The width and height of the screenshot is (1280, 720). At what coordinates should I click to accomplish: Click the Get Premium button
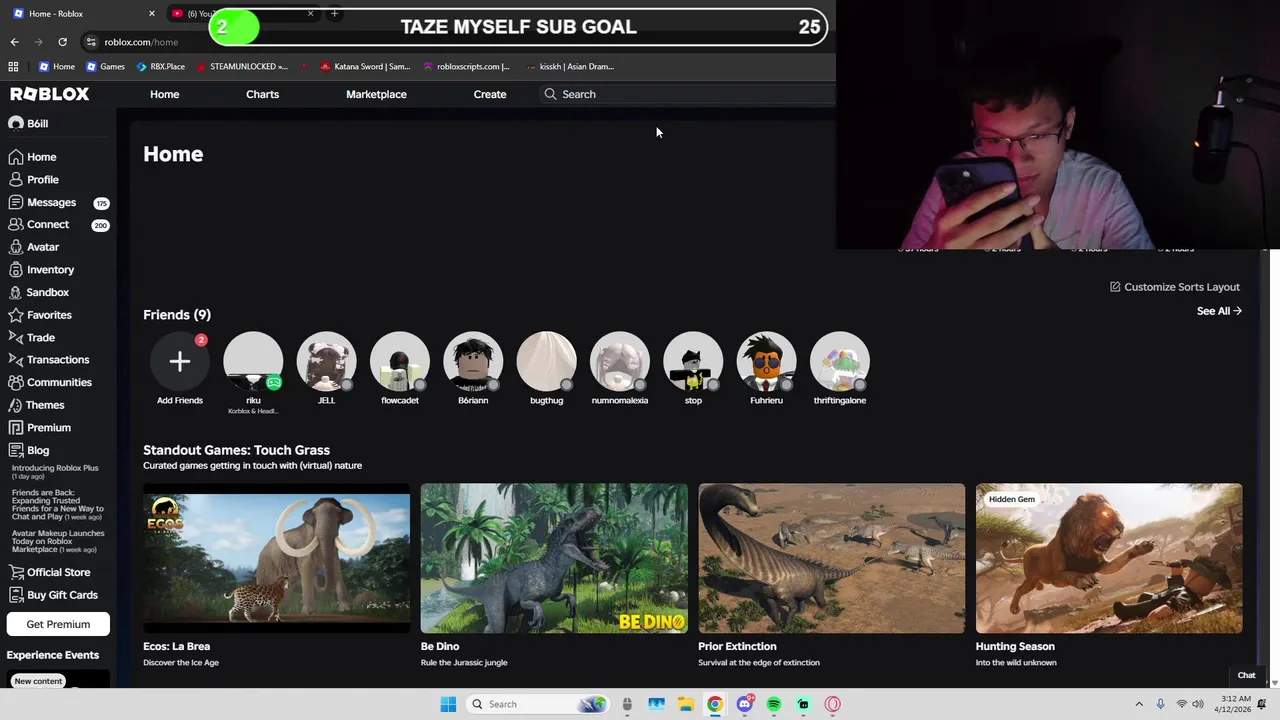[58, 624]
